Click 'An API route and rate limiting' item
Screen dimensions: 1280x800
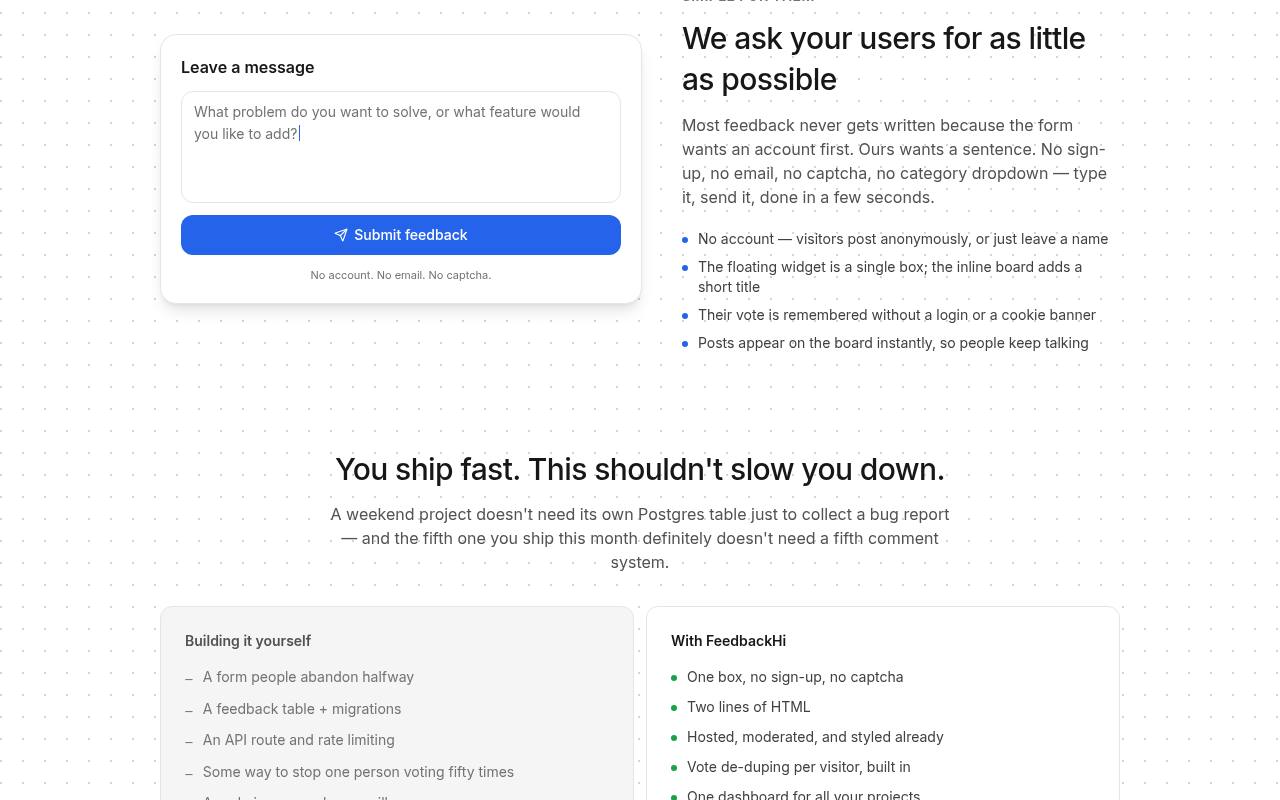tap(298, 740)
